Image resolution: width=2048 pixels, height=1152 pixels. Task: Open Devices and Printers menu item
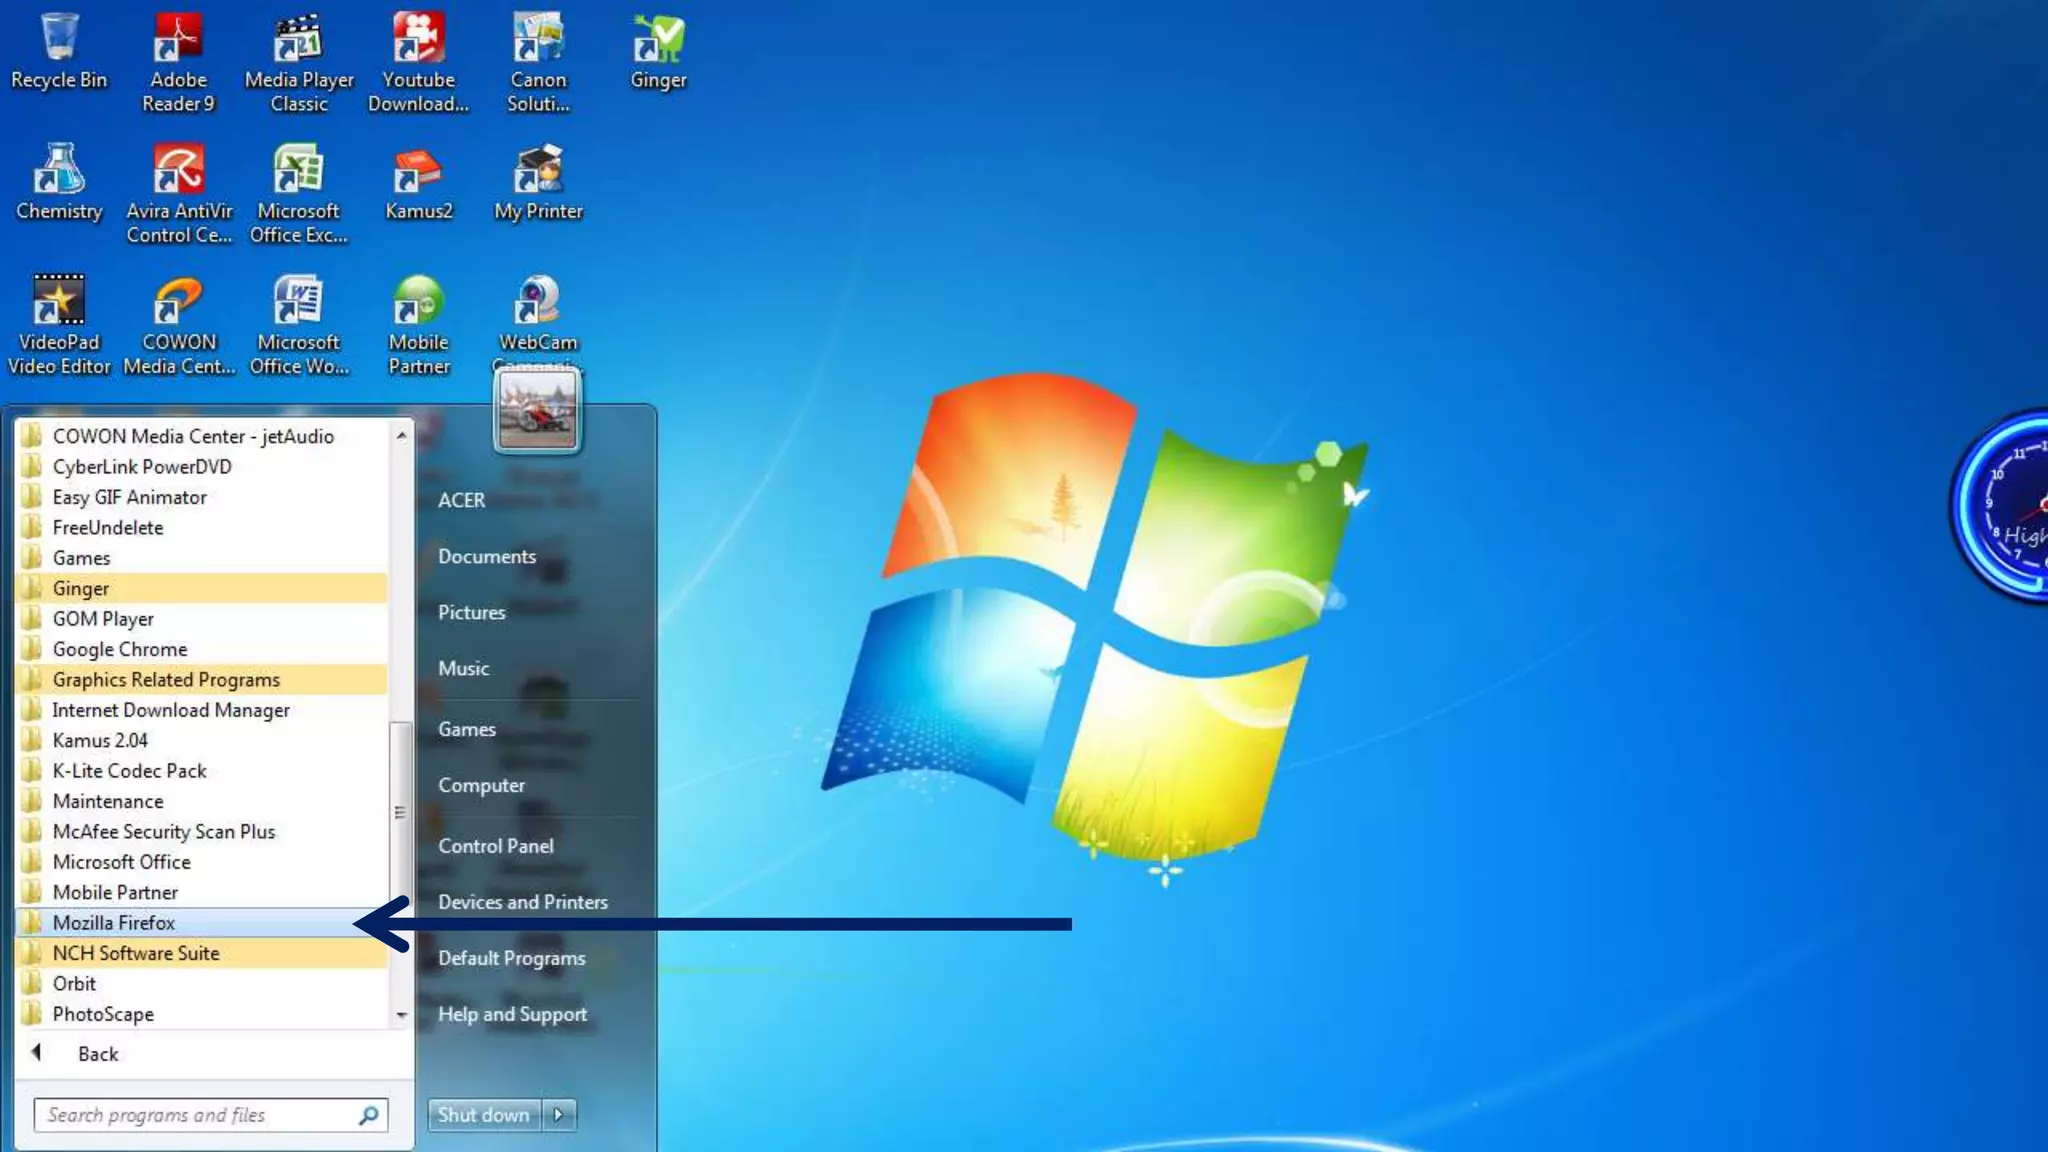(x=522, y=902)
